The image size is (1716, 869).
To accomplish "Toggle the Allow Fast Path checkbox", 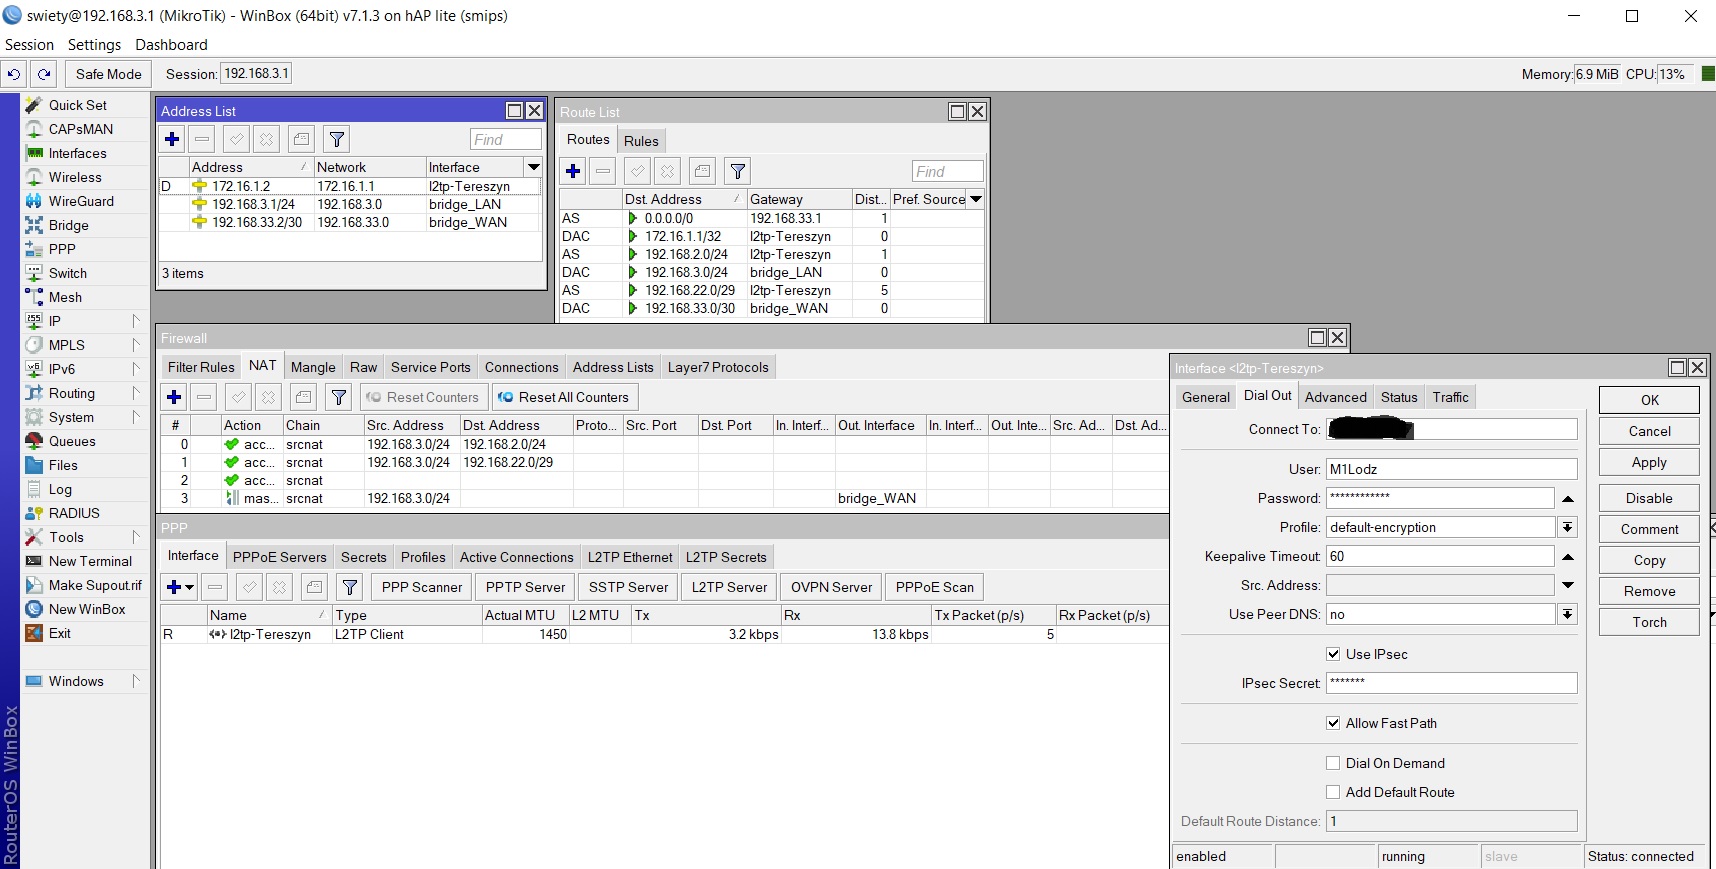I will pyautogui.click(x=1333, y=723).
